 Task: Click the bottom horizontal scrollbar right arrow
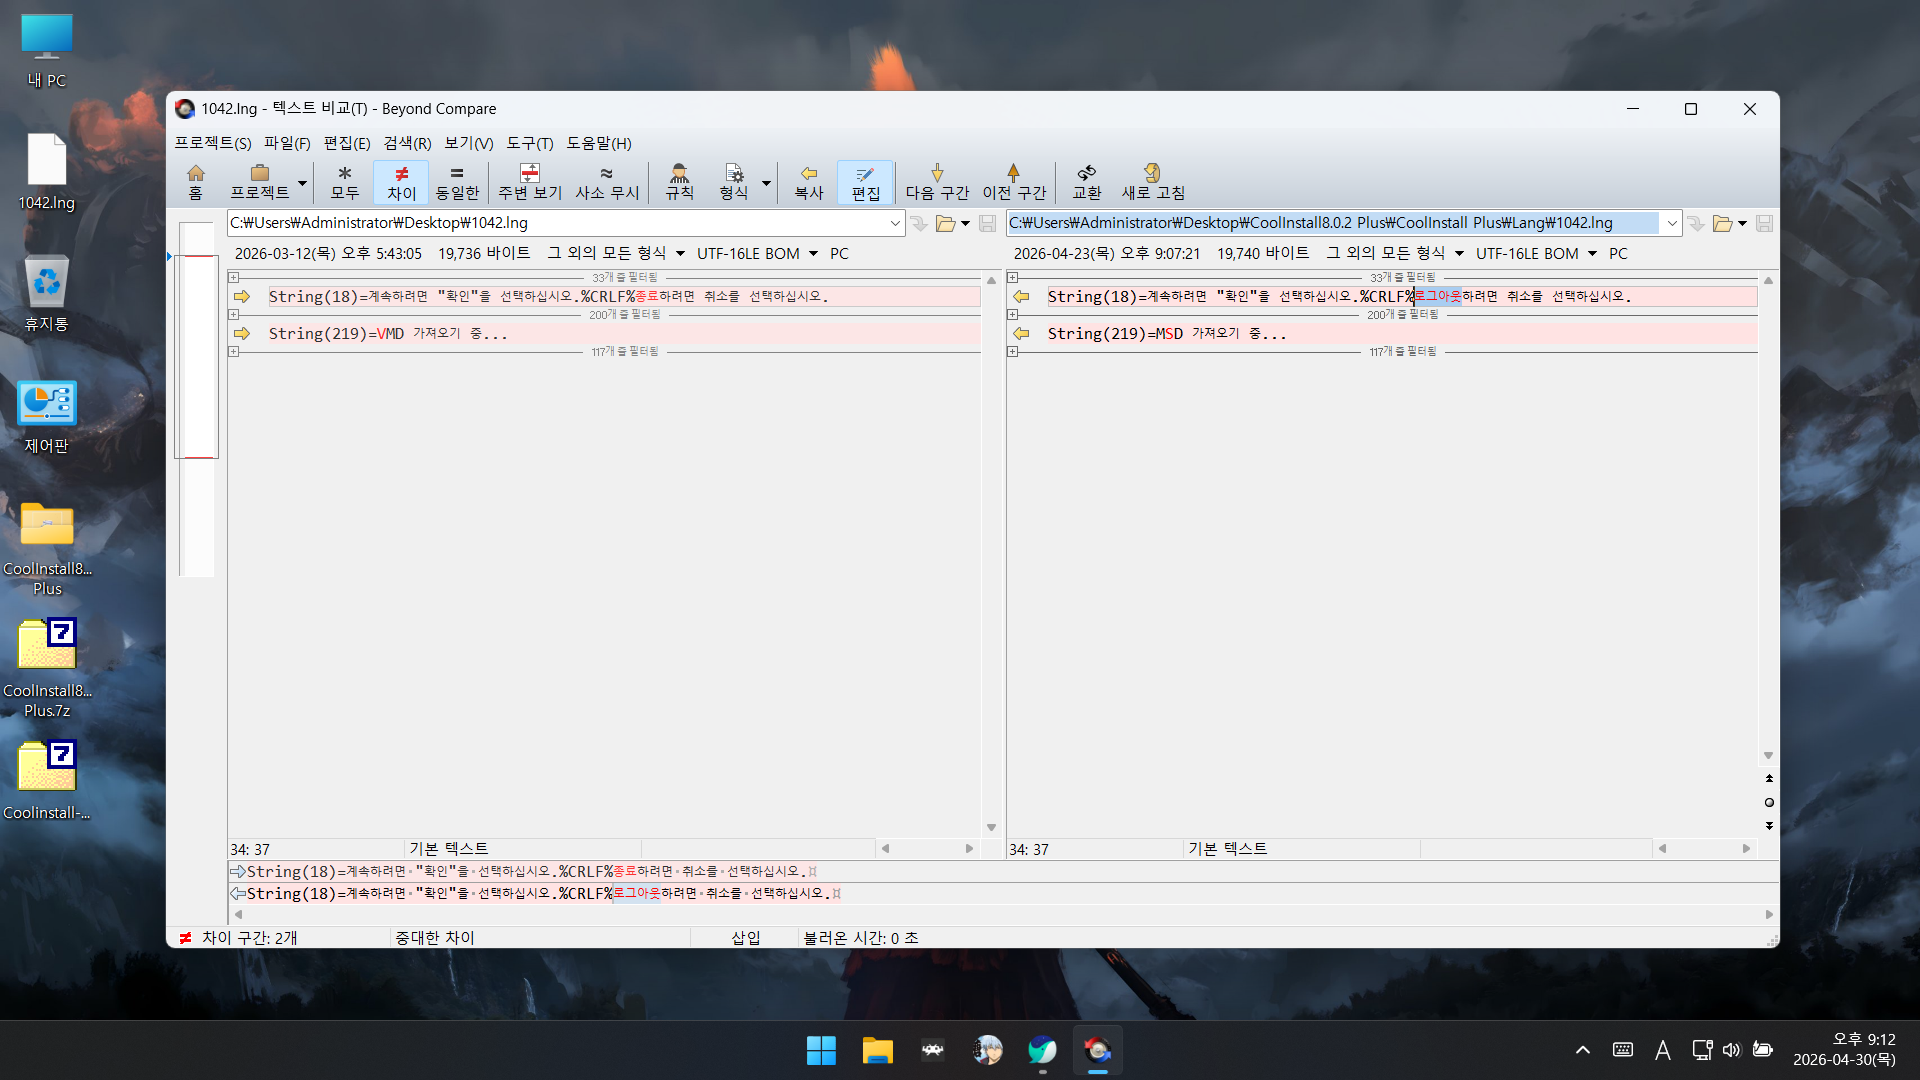tap(1769, 914)
